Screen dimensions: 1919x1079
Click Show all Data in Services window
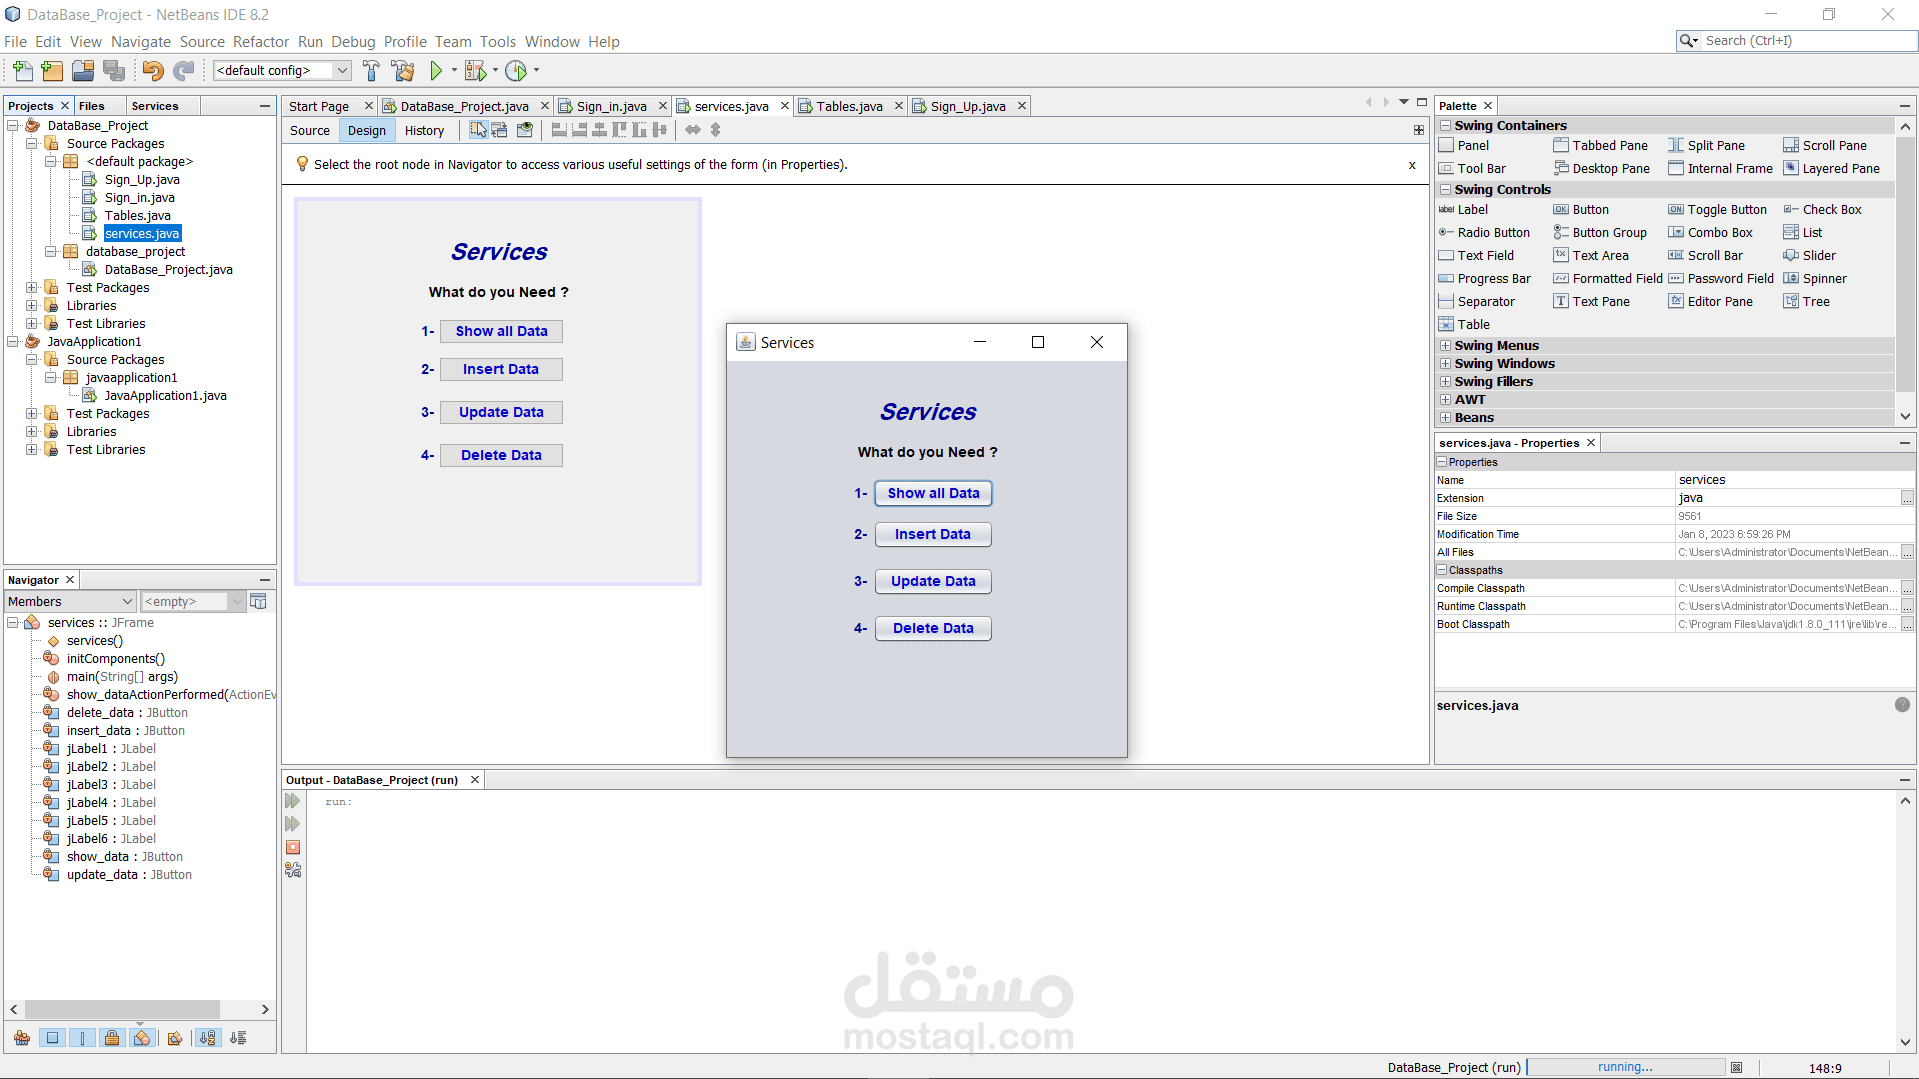point(933,493)
